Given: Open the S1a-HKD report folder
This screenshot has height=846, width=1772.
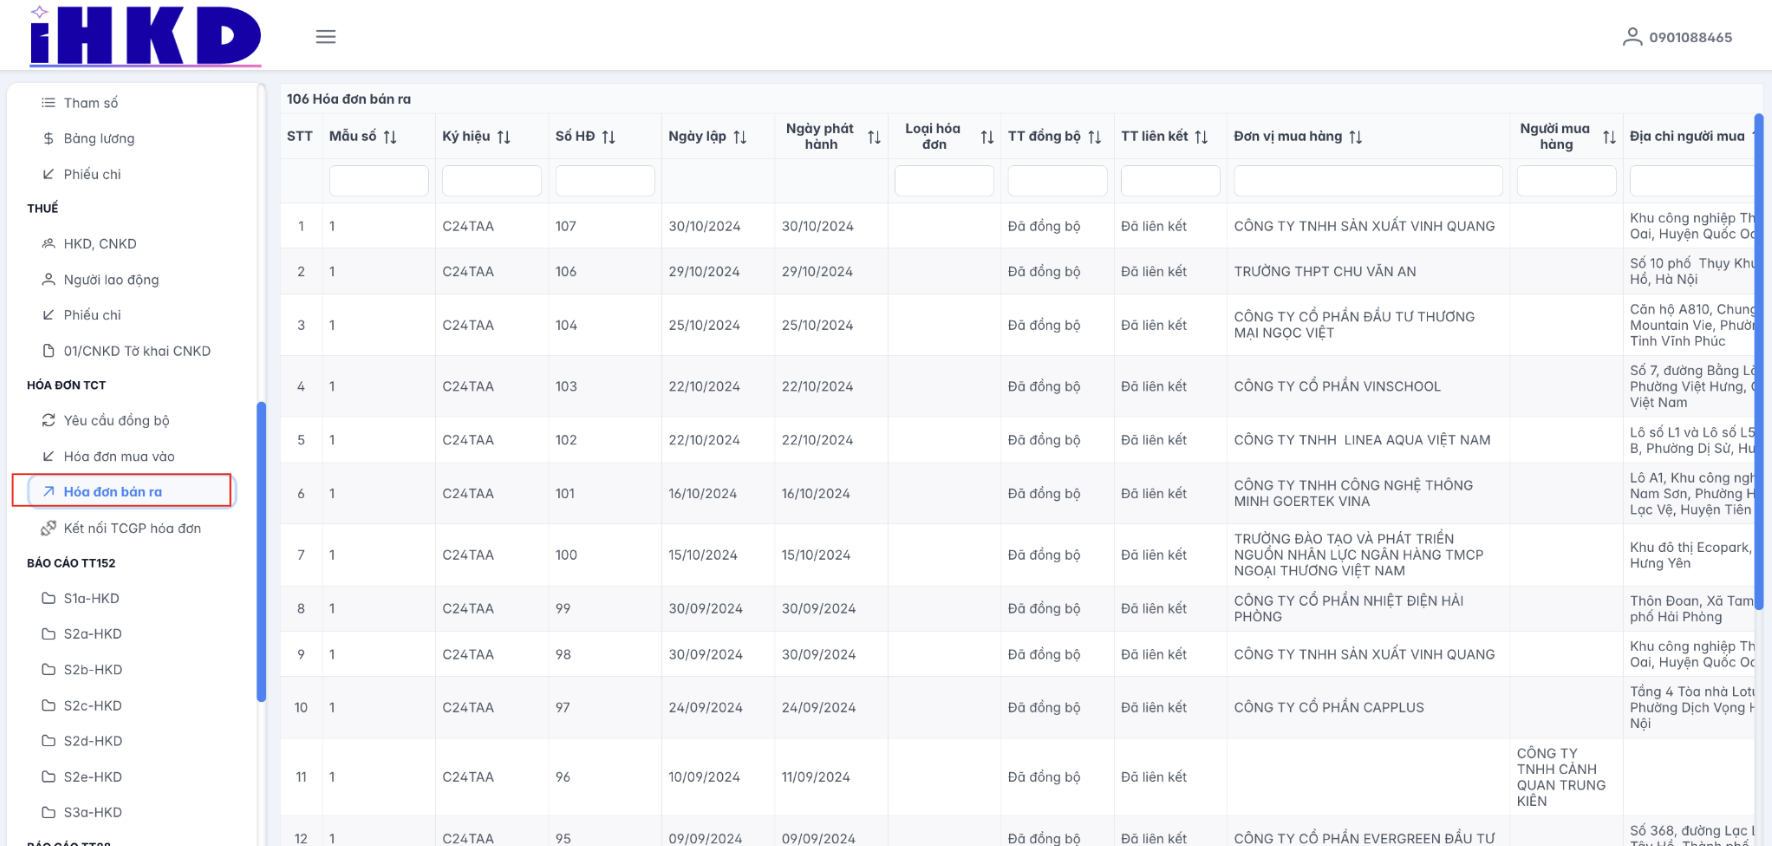Looking at the screenshot, I should coord(91,598).
